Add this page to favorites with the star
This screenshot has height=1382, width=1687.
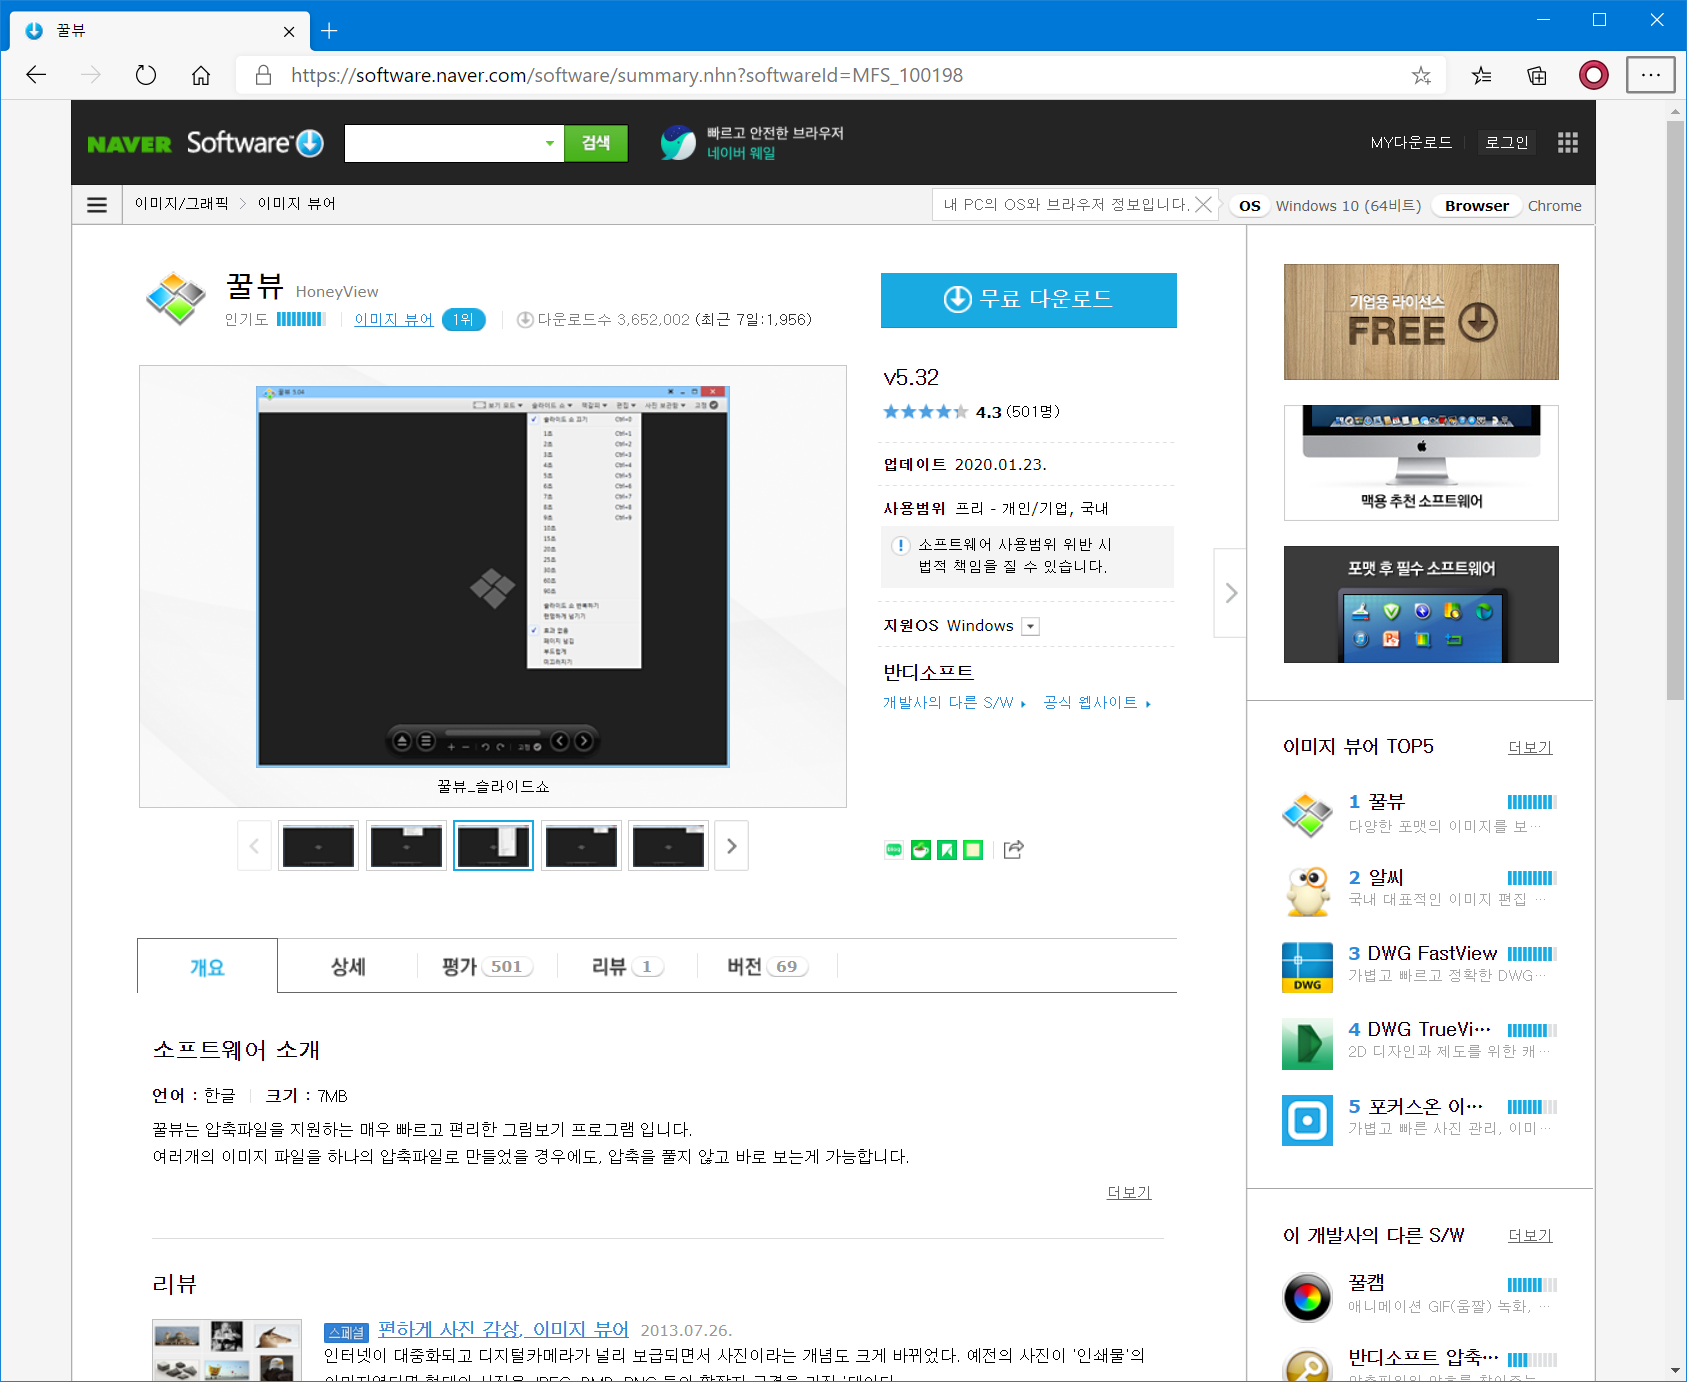(x=1421, y=75)
